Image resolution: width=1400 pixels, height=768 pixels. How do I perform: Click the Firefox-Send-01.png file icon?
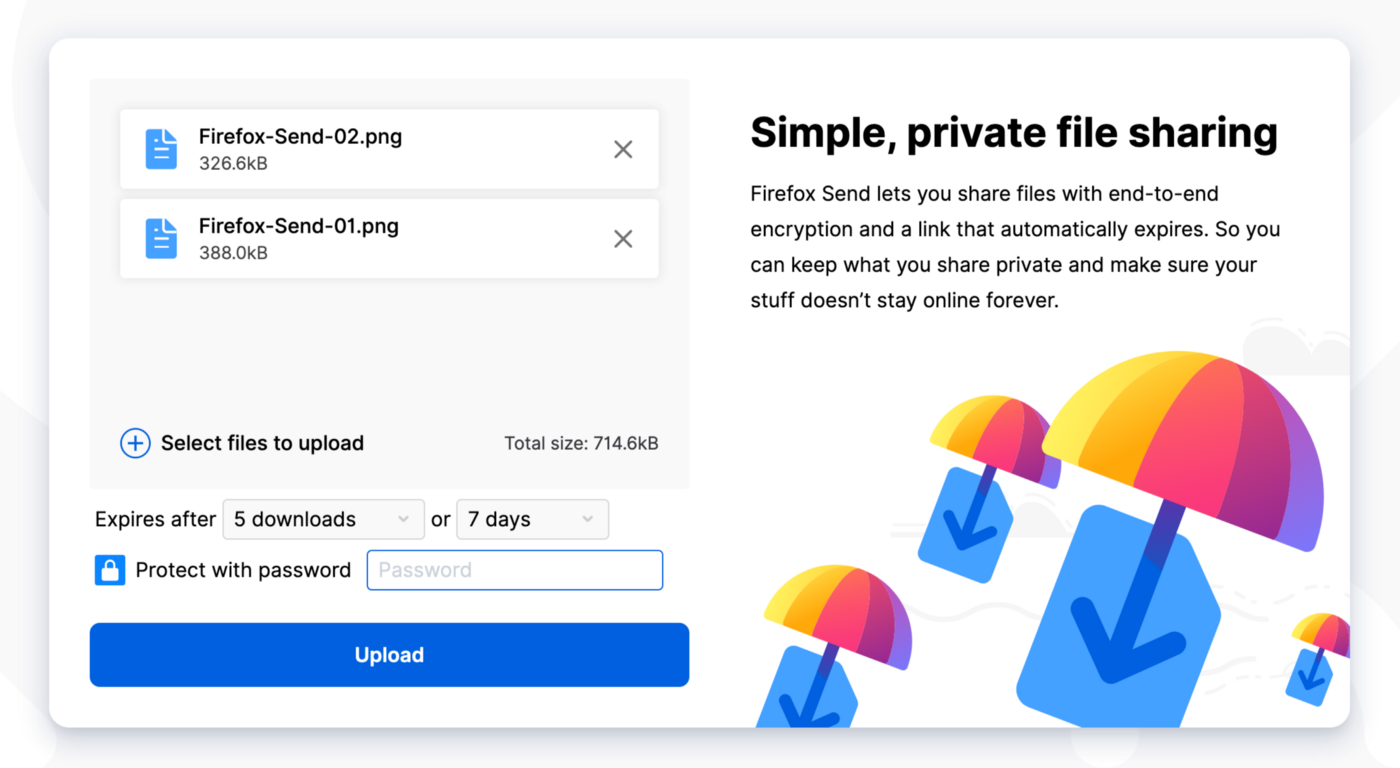click(161, 238)
